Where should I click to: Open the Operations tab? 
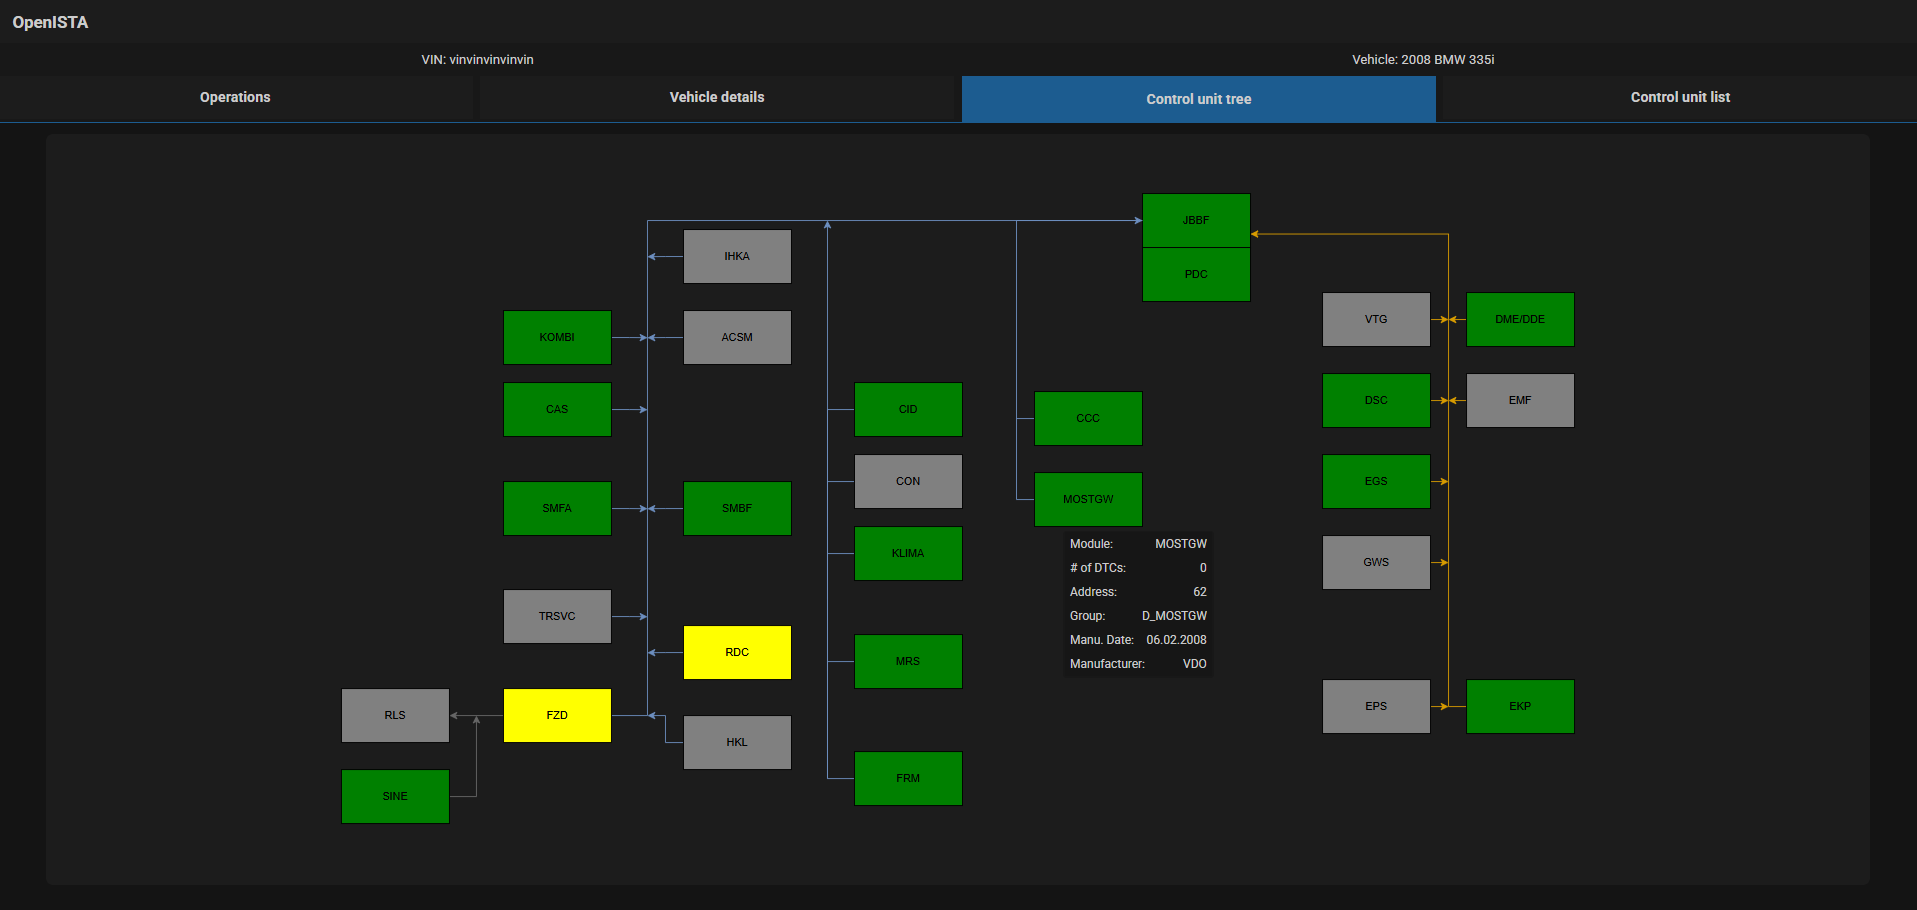click(235, 97)
